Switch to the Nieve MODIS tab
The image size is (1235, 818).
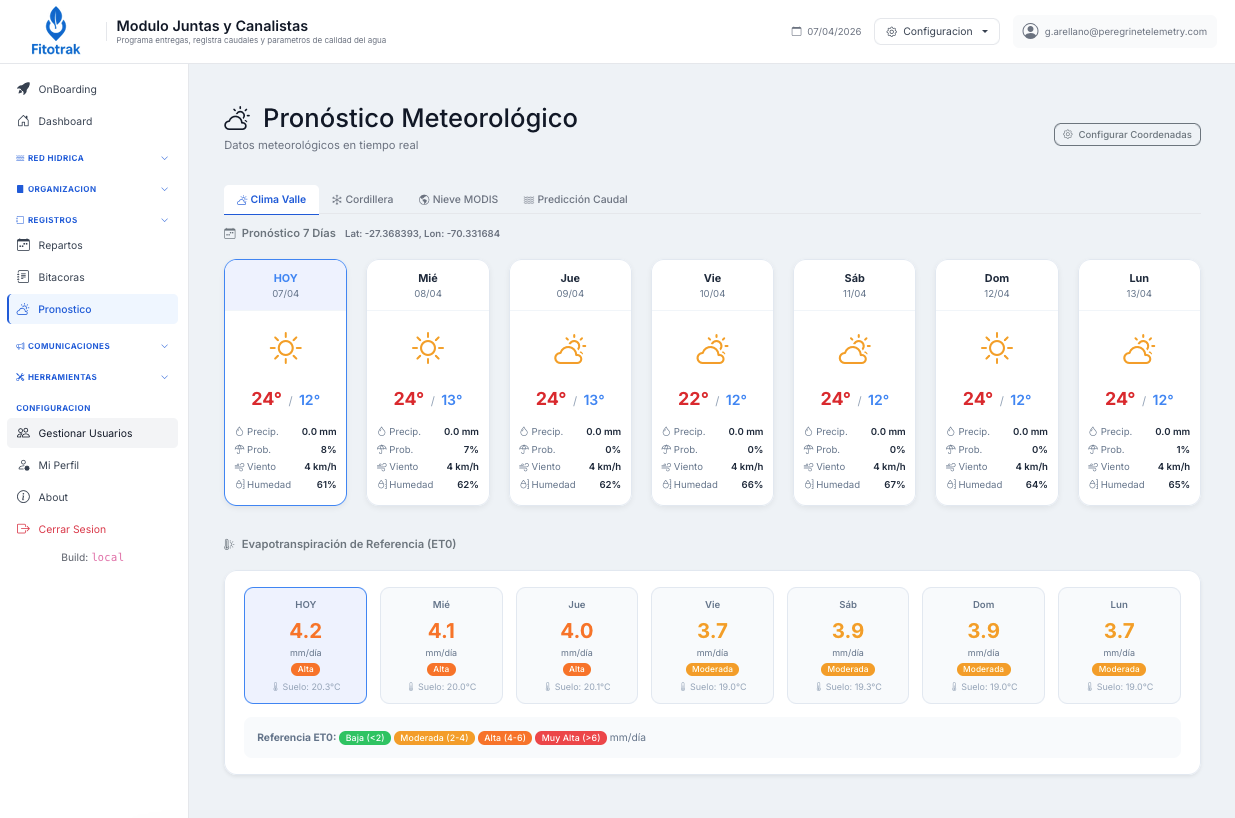(x=458, y=199)
